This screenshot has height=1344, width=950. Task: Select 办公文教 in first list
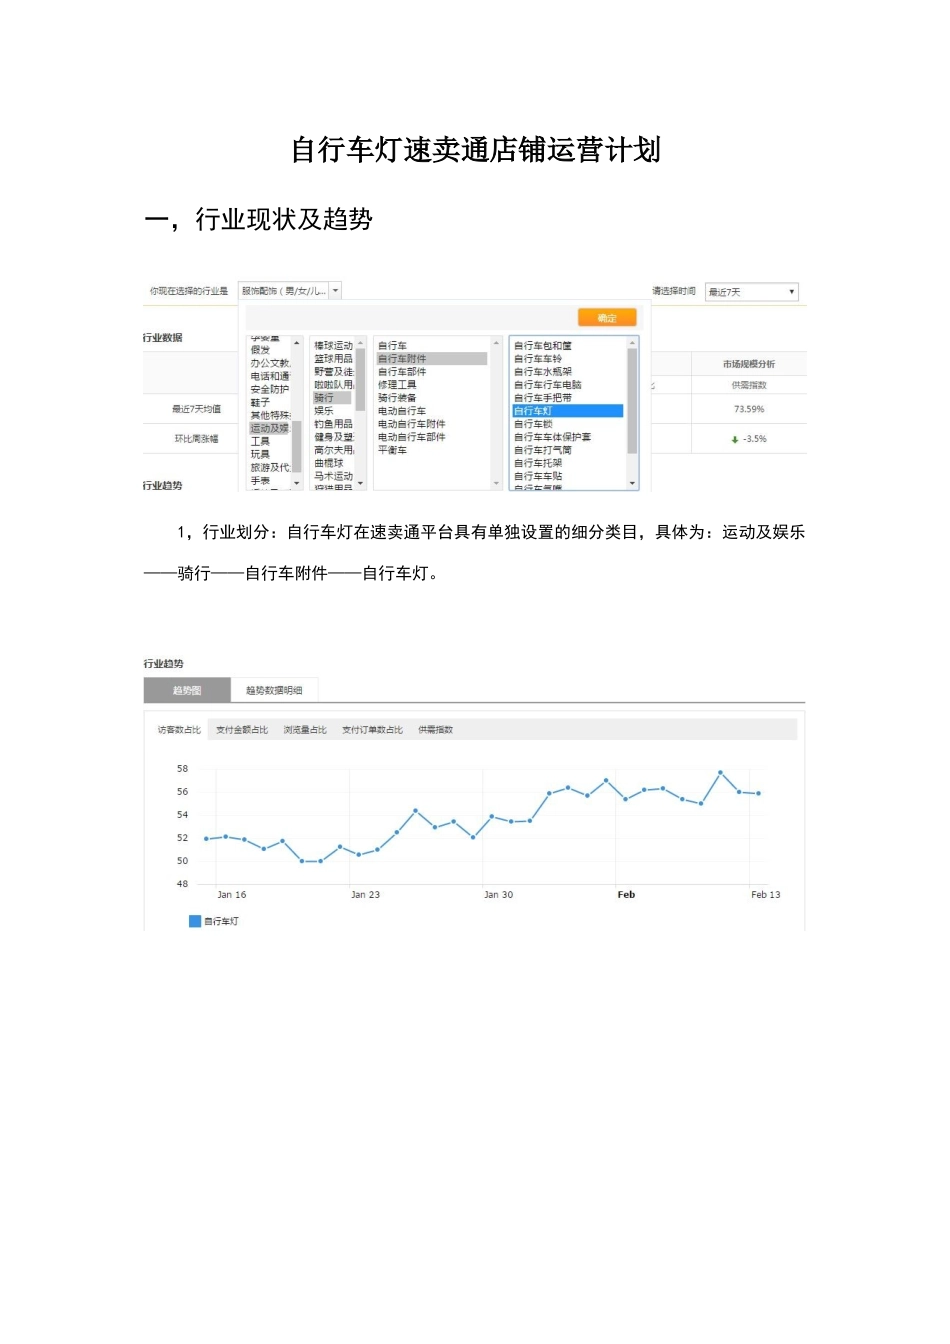[x=270, y=363]
